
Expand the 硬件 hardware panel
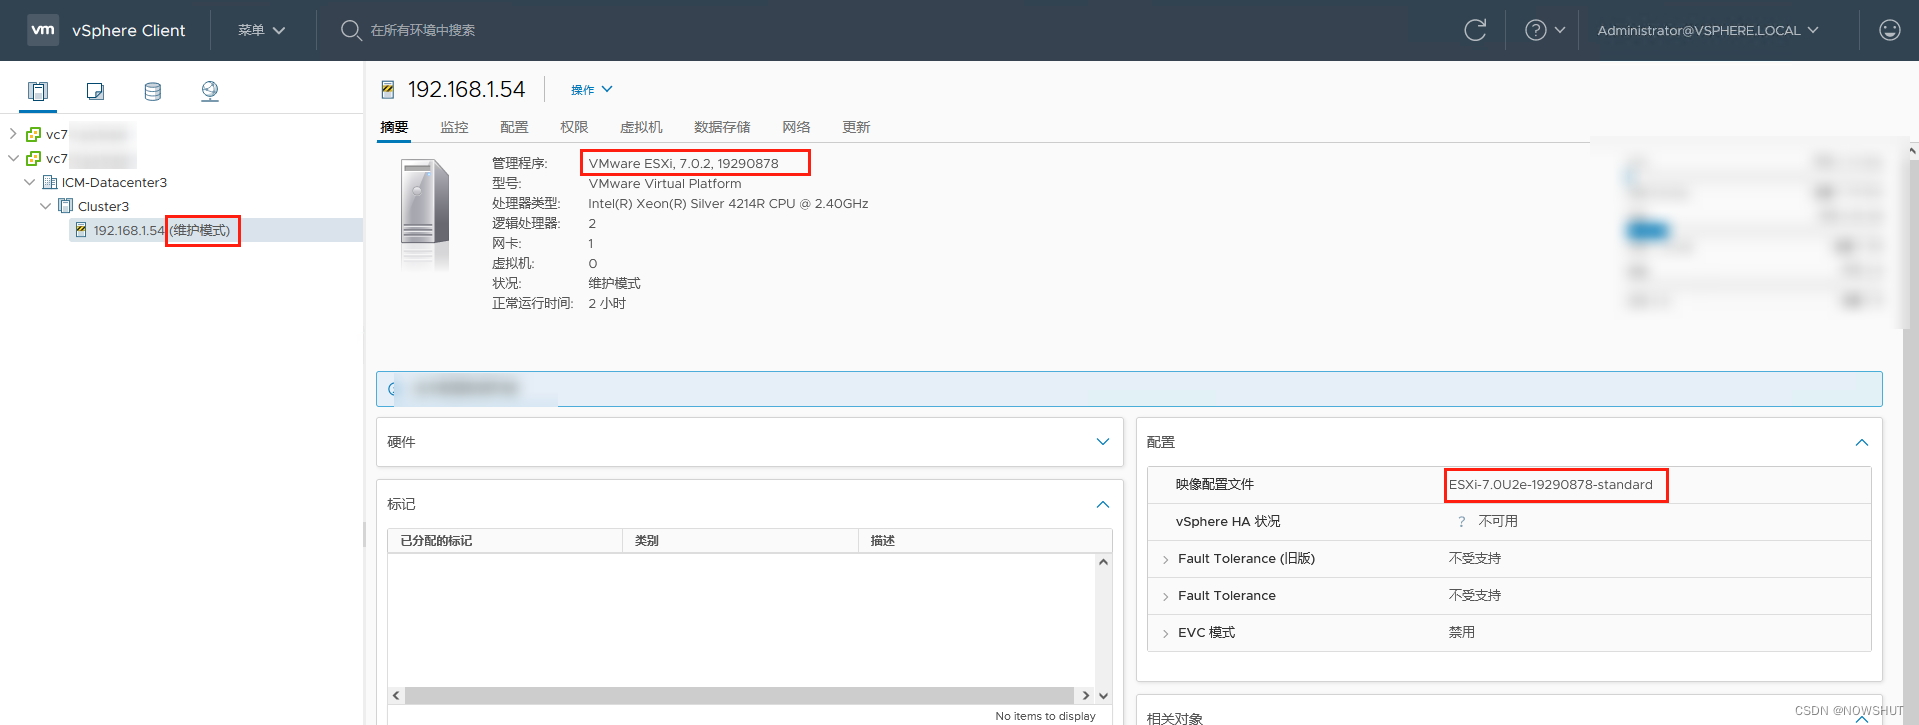(x=1103, y=442)
